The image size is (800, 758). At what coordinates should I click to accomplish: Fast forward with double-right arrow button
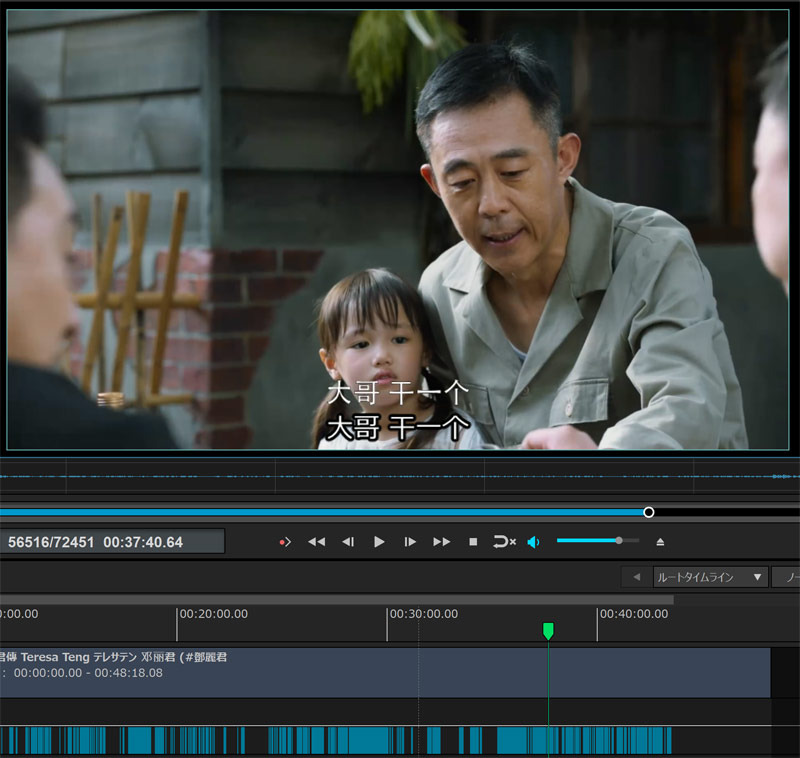pos(442,542)
